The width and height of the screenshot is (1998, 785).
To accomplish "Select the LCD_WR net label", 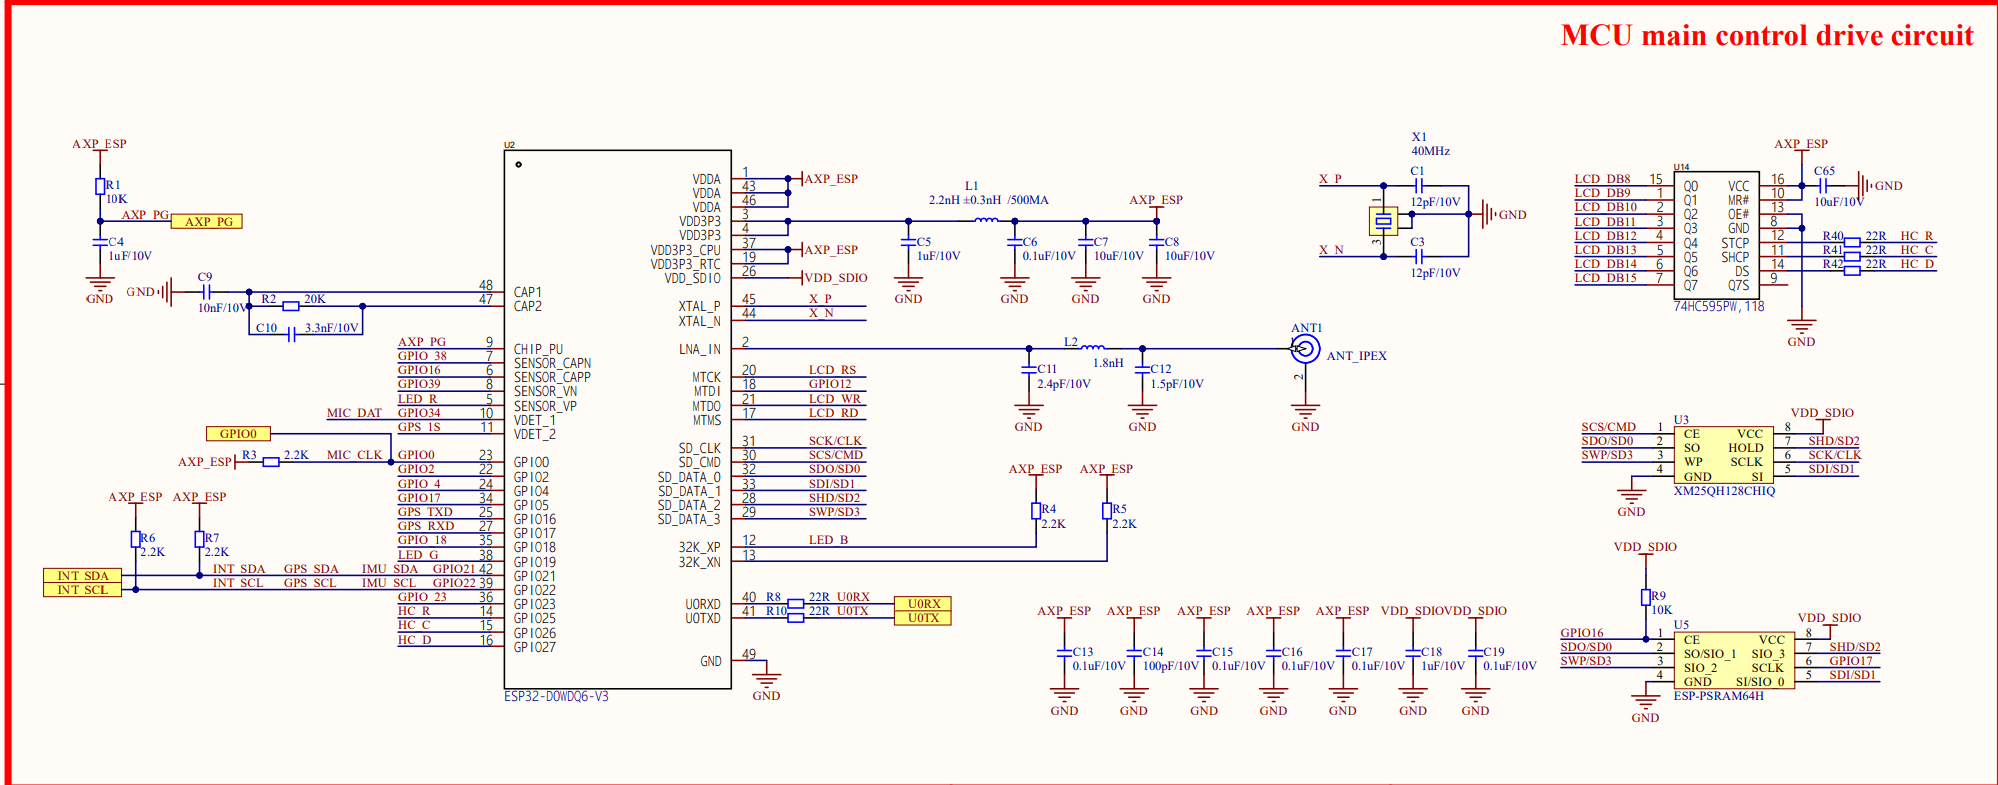I will point(835,399).
